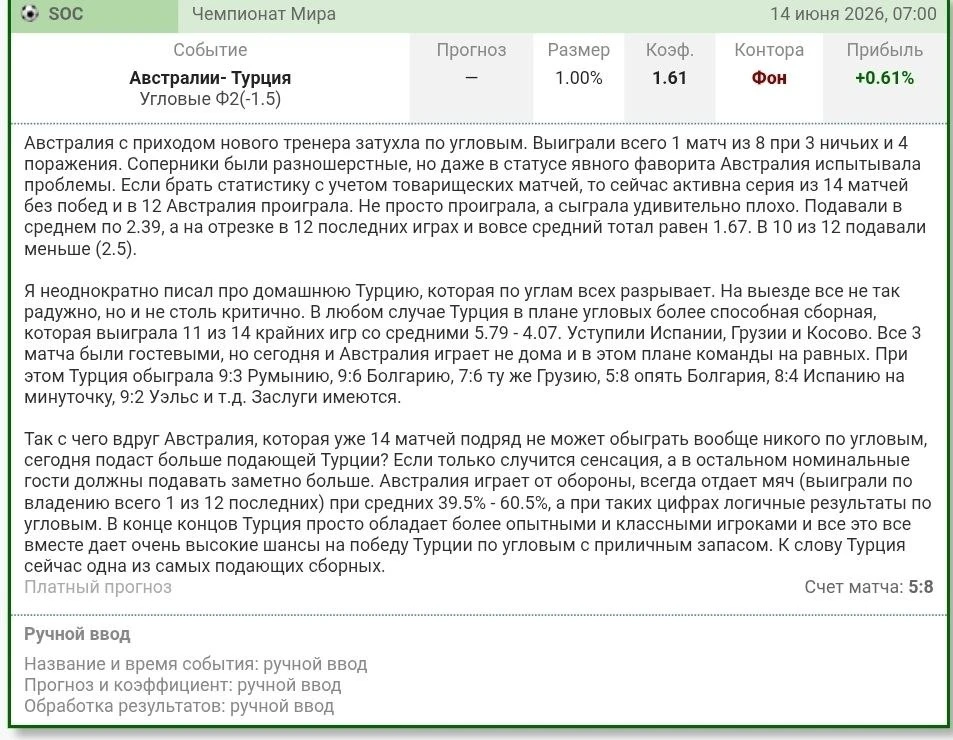Screen dimensions: 953x740
Task: Click the Платный прогноз label
Action: tap(98, 587)
